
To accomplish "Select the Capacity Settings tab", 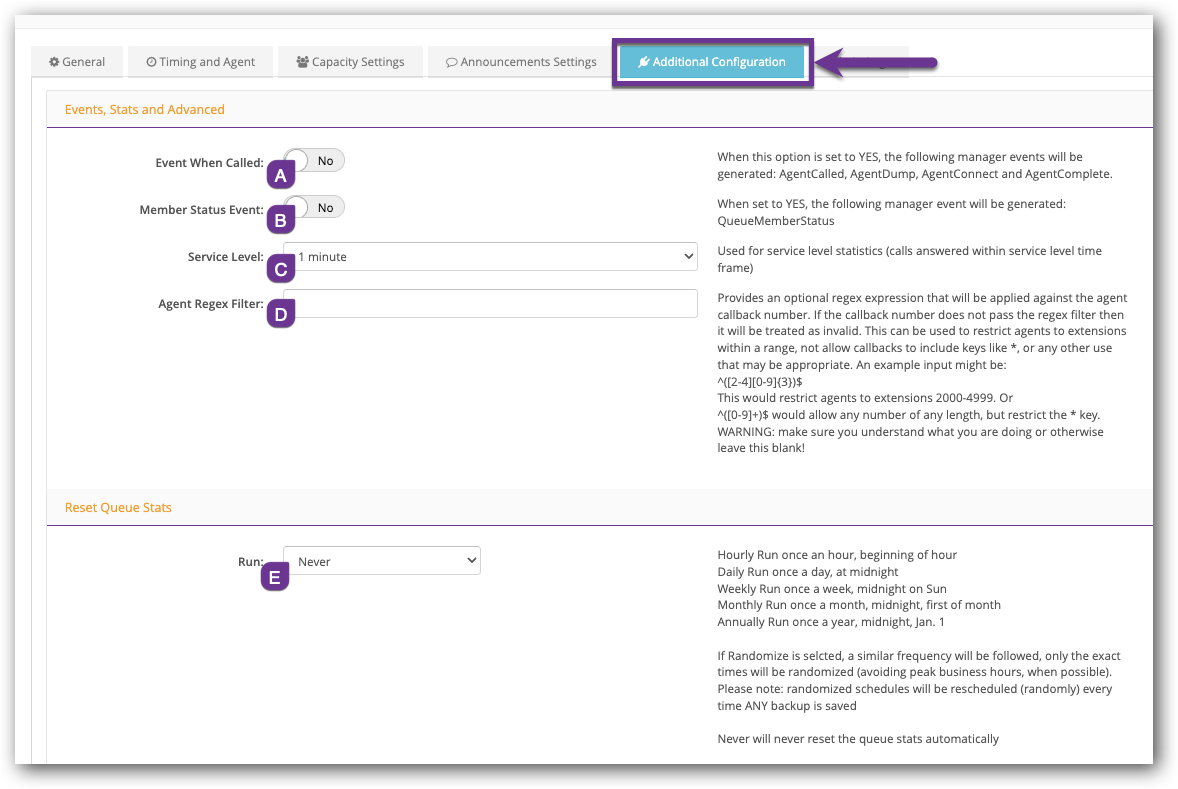I will click(x=350, y=61).
